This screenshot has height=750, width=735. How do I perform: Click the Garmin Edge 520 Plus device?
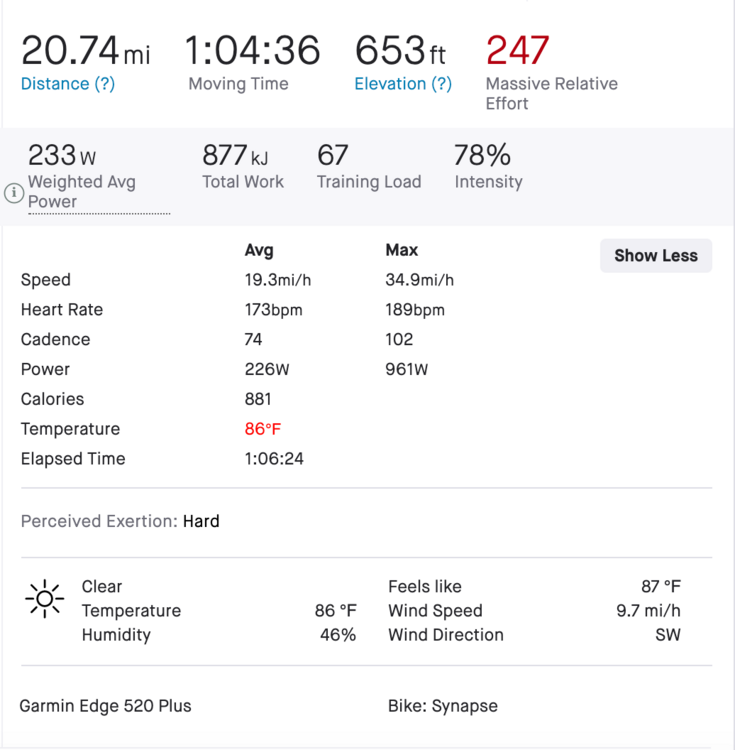105,706
